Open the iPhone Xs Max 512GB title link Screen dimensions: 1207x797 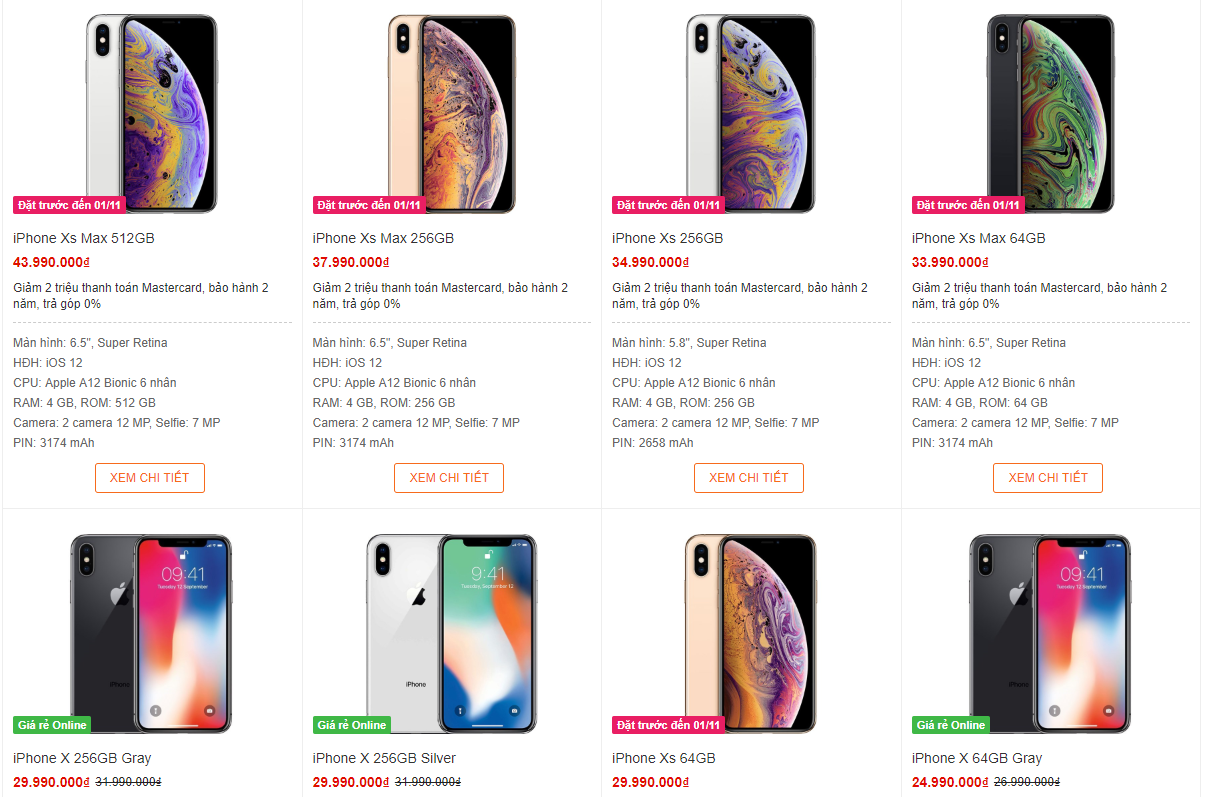(84, 238)
